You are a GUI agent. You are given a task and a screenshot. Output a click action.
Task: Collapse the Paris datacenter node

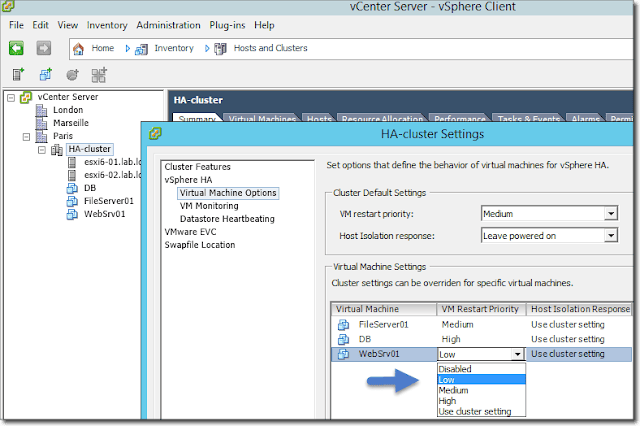(27, 137)
